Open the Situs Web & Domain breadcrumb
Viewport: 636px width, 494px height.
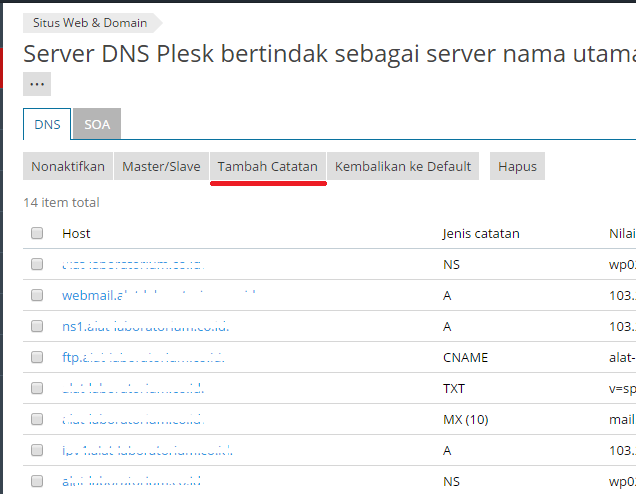pos(90,23)
